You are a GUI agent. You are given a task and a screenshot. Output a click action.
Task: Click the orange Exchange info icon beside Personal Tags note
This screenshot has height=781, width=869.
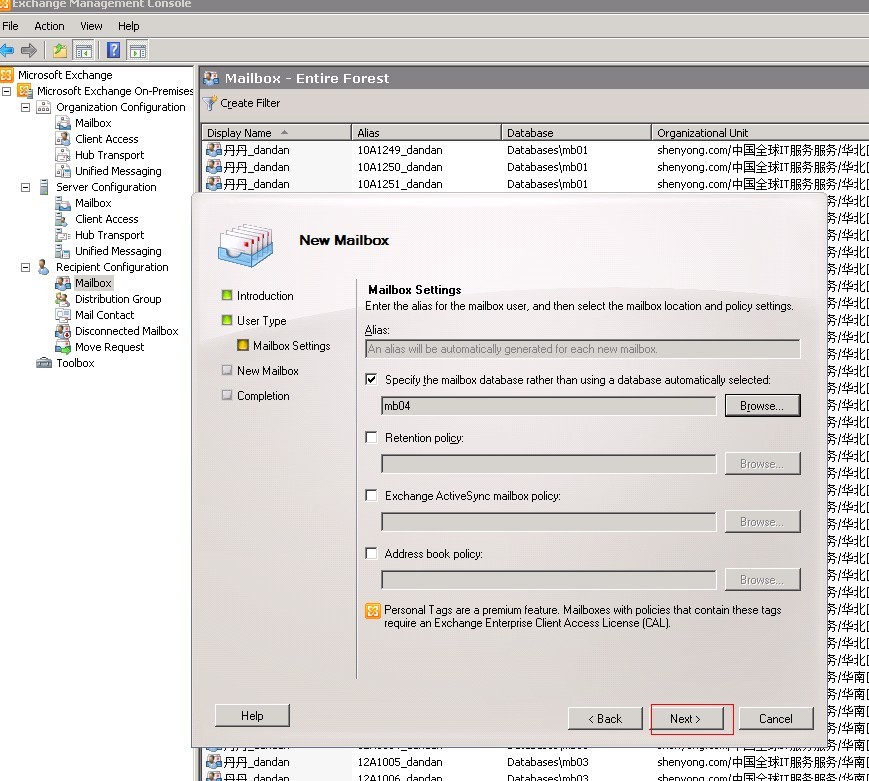373,610
